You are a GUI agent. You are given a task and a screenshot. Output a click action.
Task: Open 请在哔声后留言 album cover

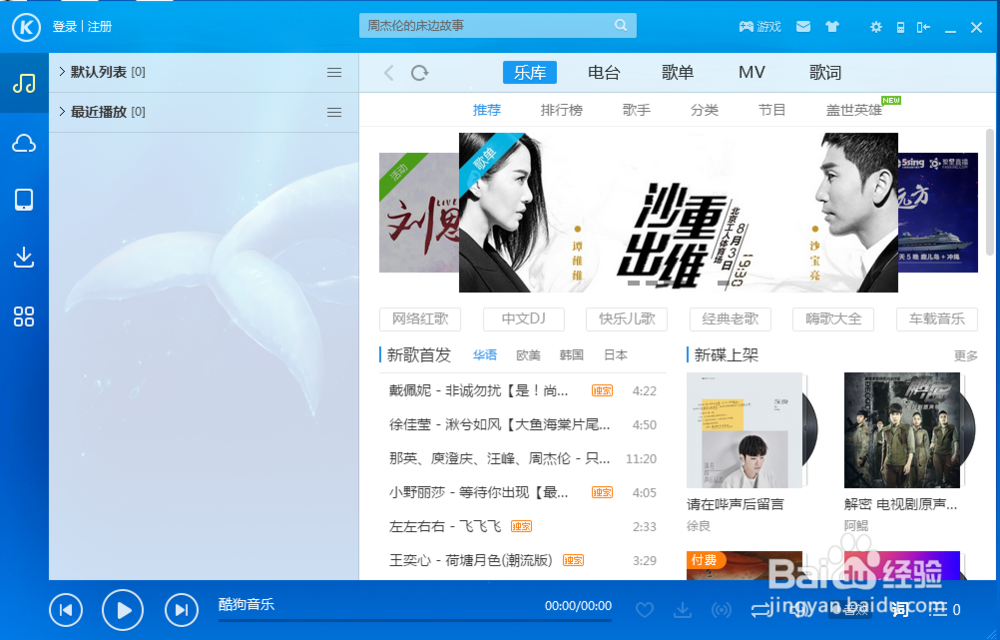coord(745,430)
